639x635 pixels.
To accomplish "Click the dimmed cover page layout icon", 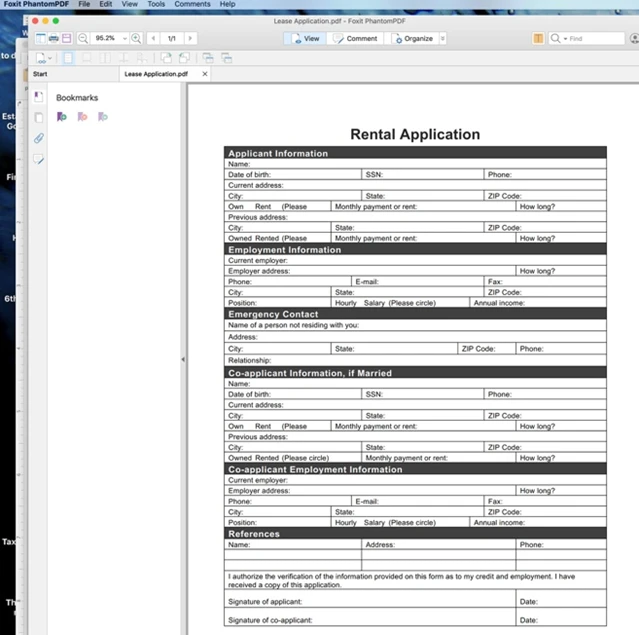I will pos(141,58).
